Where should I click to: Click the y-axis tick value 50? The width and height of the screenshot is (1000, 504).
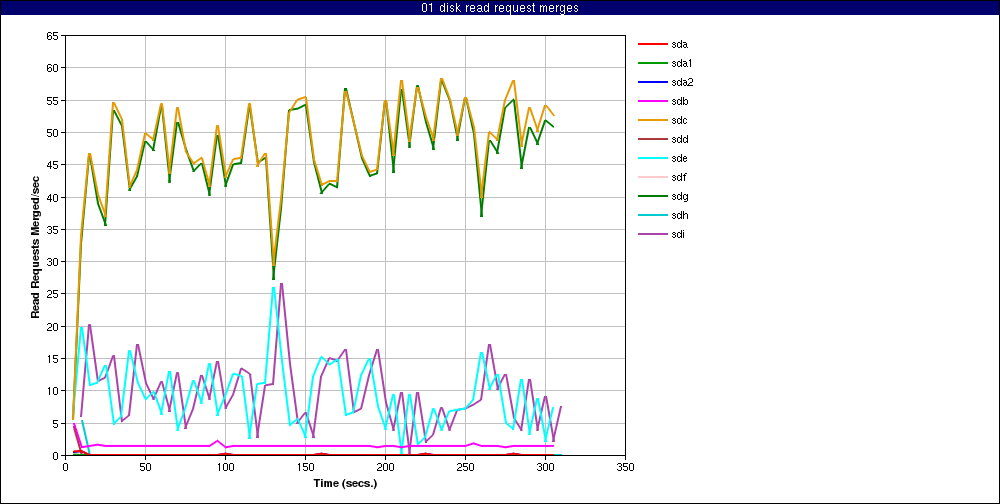pyautogui.click(x=53, y=133)
